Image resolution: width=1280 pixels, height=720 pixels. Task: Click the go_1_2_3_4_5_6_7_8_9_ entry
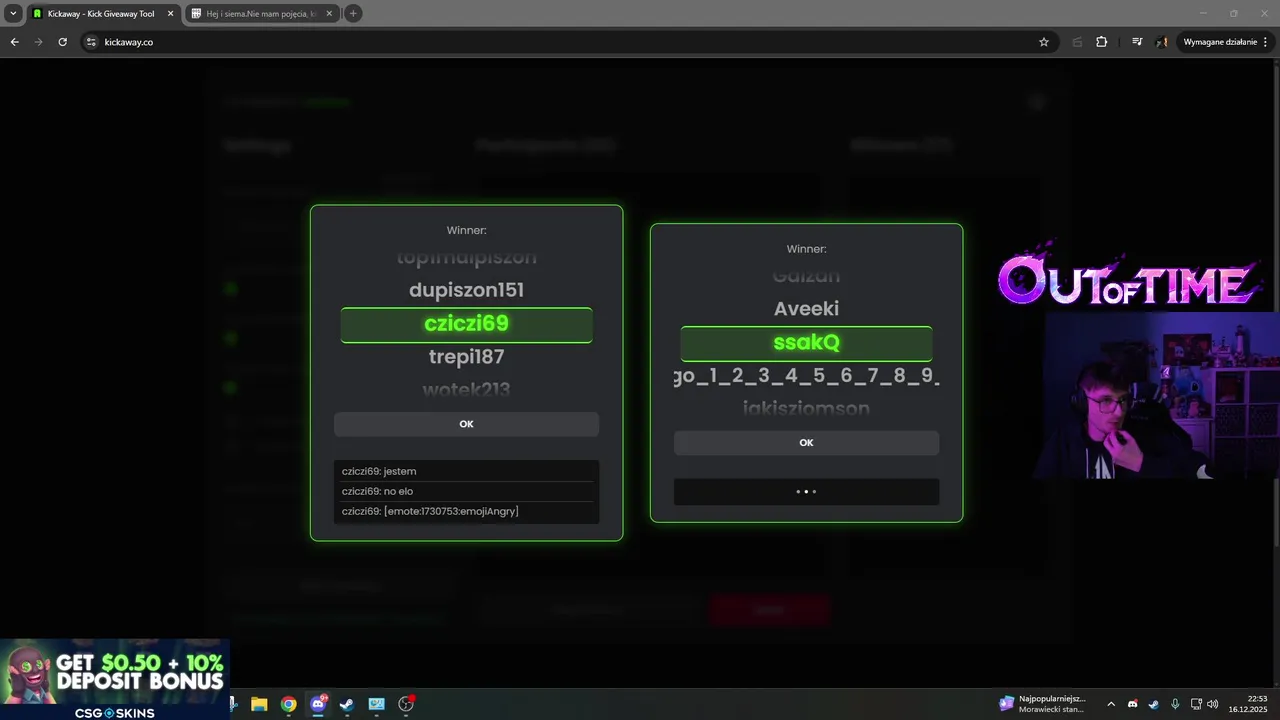806,377
